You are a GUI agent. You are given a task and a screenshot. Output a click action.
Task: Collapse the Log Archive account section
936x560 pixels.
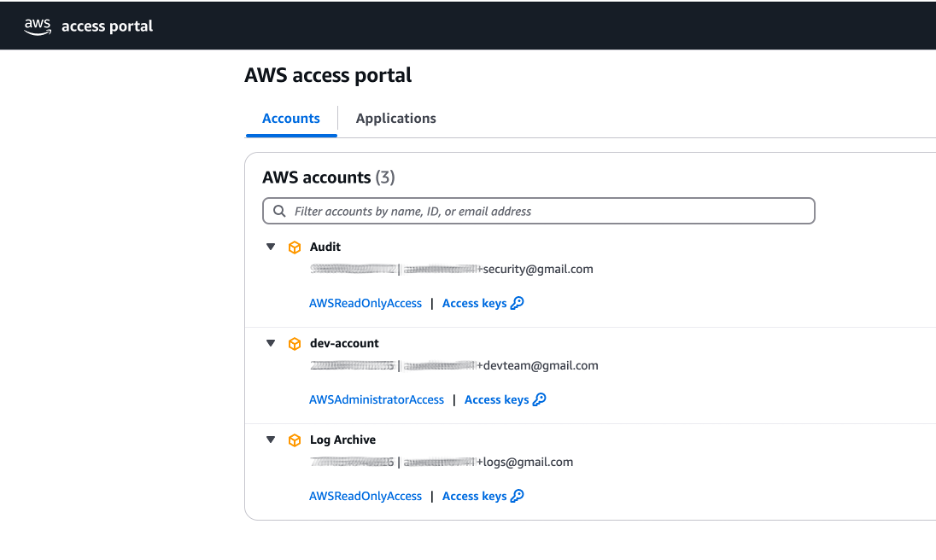(x=270, y=440)
